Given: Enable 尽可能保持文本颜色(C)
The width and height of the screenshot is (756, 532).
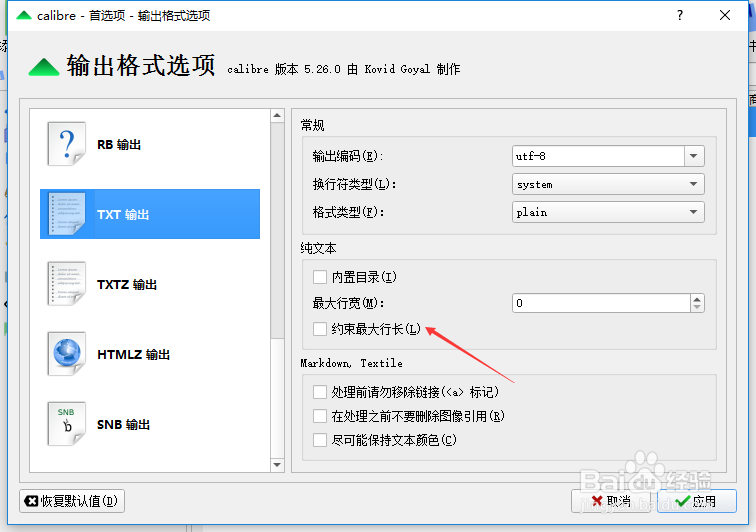Looking at the screenshot, I should [x=320, y=440].
